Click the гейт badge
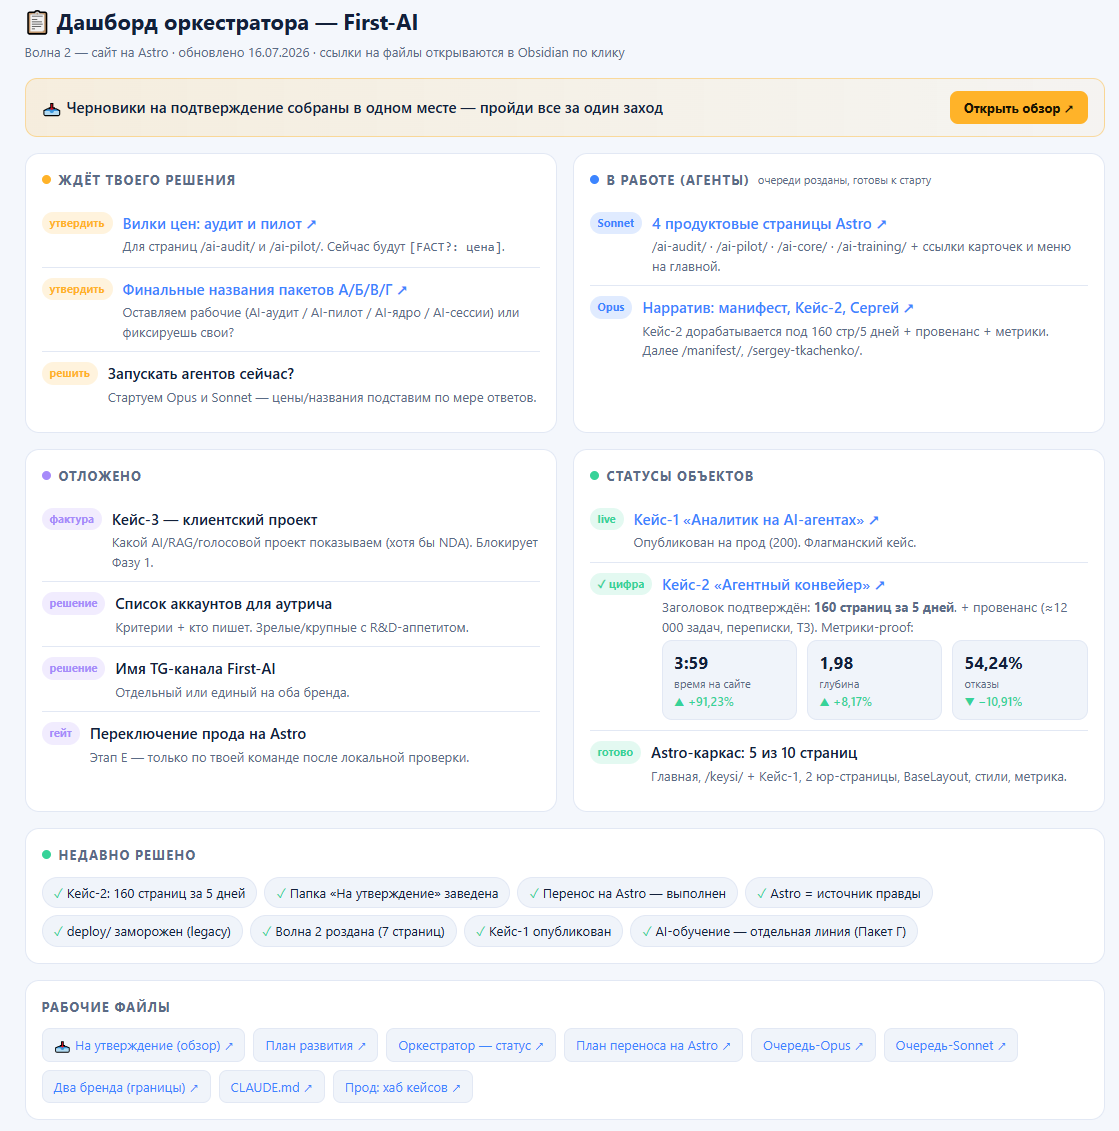Image resolution: width=1119 pixels, height=1131 pixels. [x=61, y=734]
